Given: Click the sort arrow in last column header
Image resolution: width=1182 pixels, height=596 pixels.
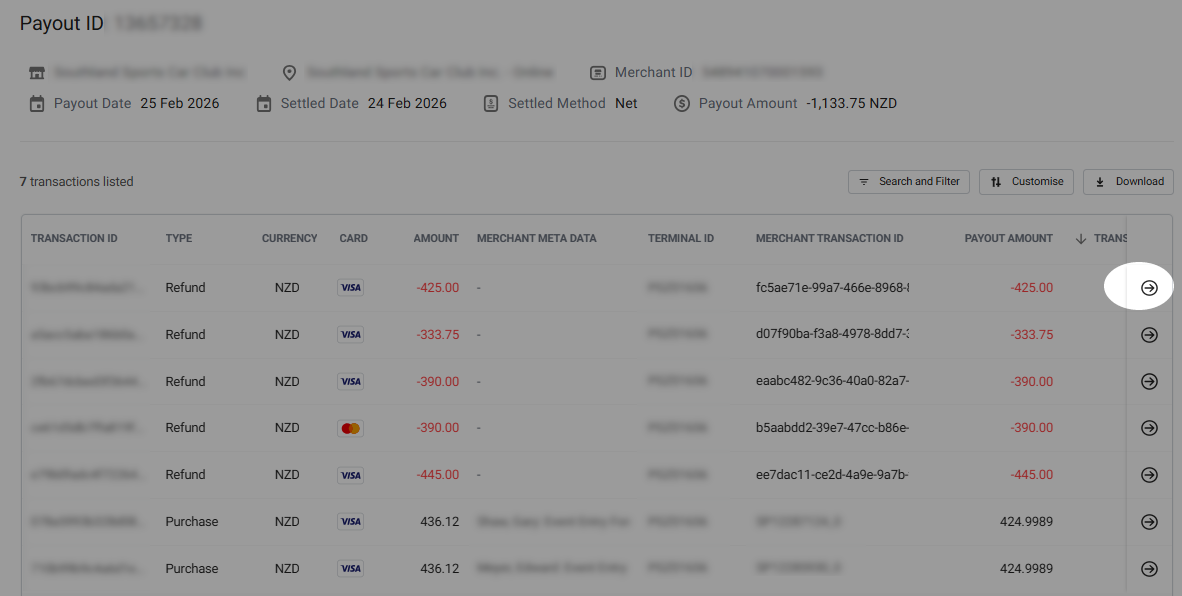Looking at the screenshot, I should [x=1080, y=239].
